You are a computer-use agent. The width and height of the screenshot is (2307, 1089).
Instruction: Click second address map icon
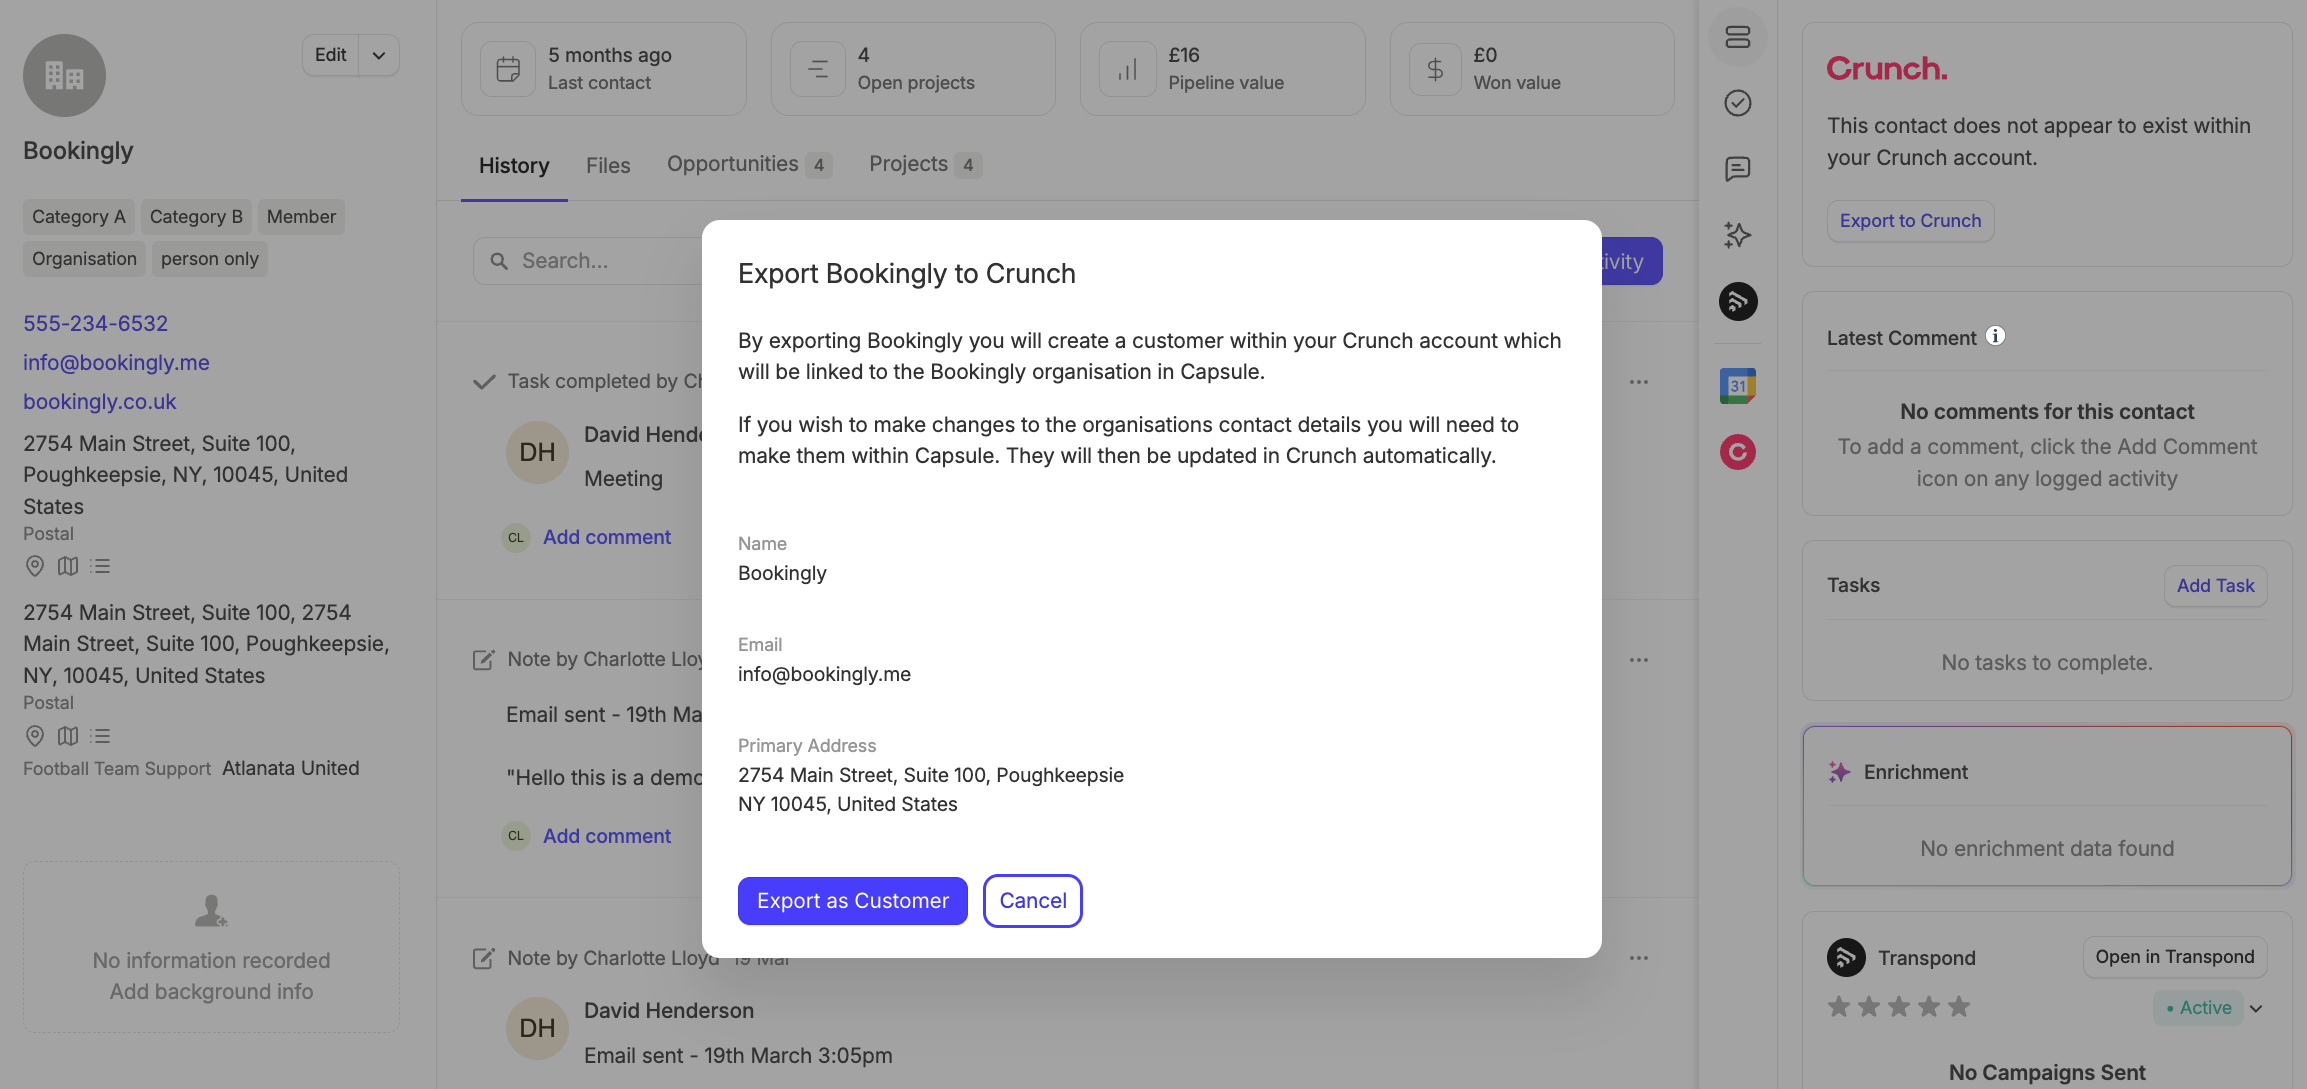tap(67, 736)
